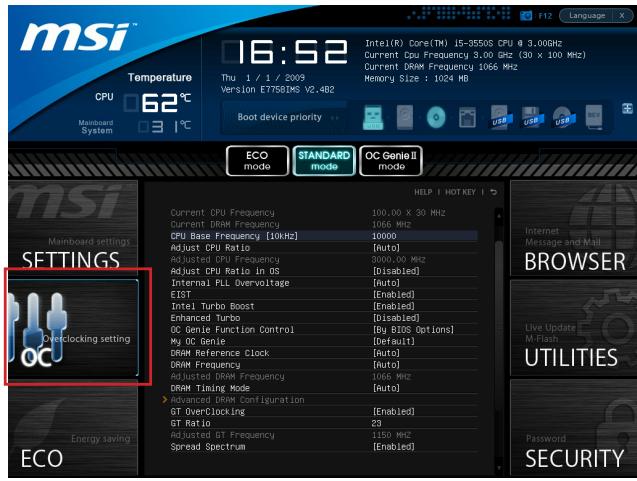Select the 'DRAM Reference Clock' row label
The height and width of the screenshot is (481, 637).
[x=220, y=353]
